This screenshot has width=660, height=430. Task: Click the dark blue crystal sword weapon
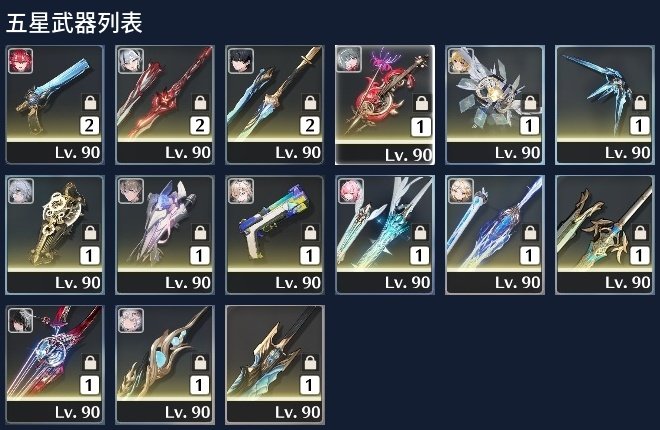point(495,235)
